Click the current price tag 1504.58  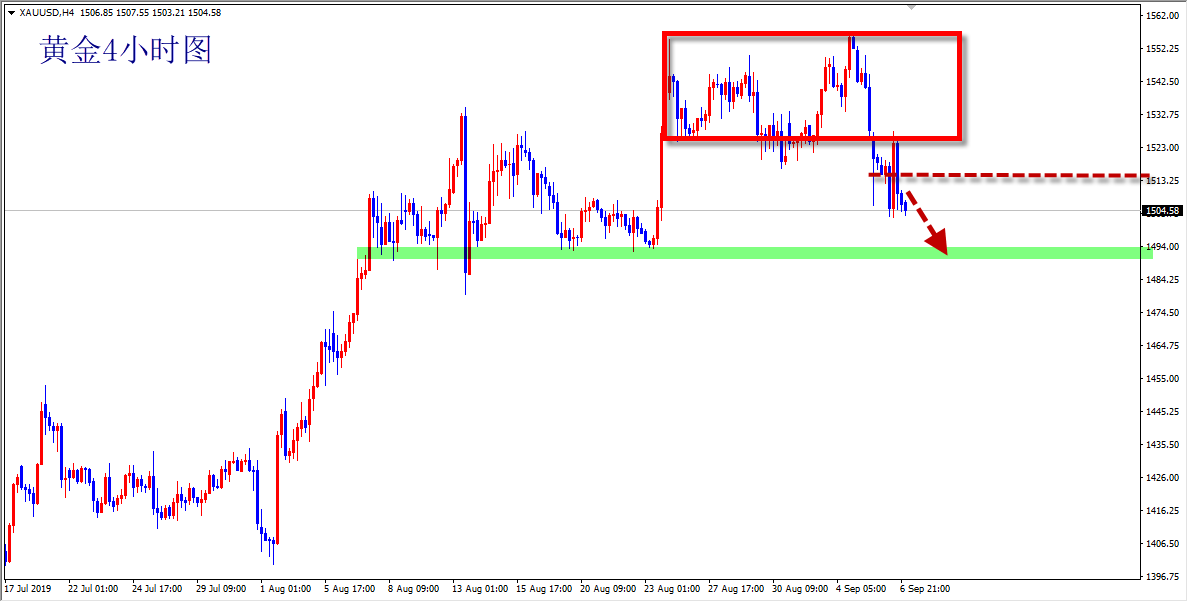(x=1162, y=211)
